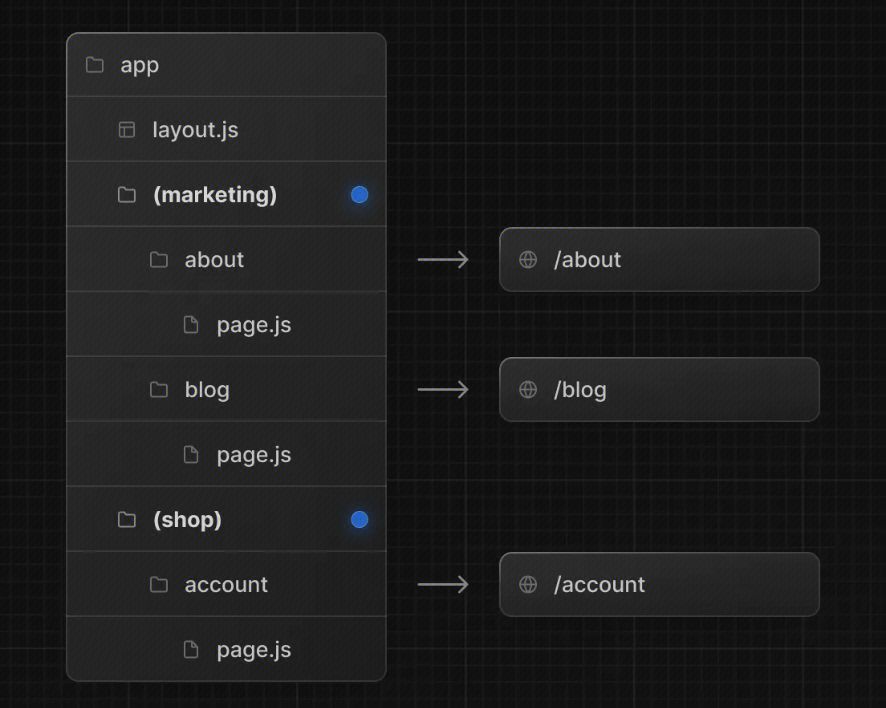Click the app root folder icon

(95, 65)
